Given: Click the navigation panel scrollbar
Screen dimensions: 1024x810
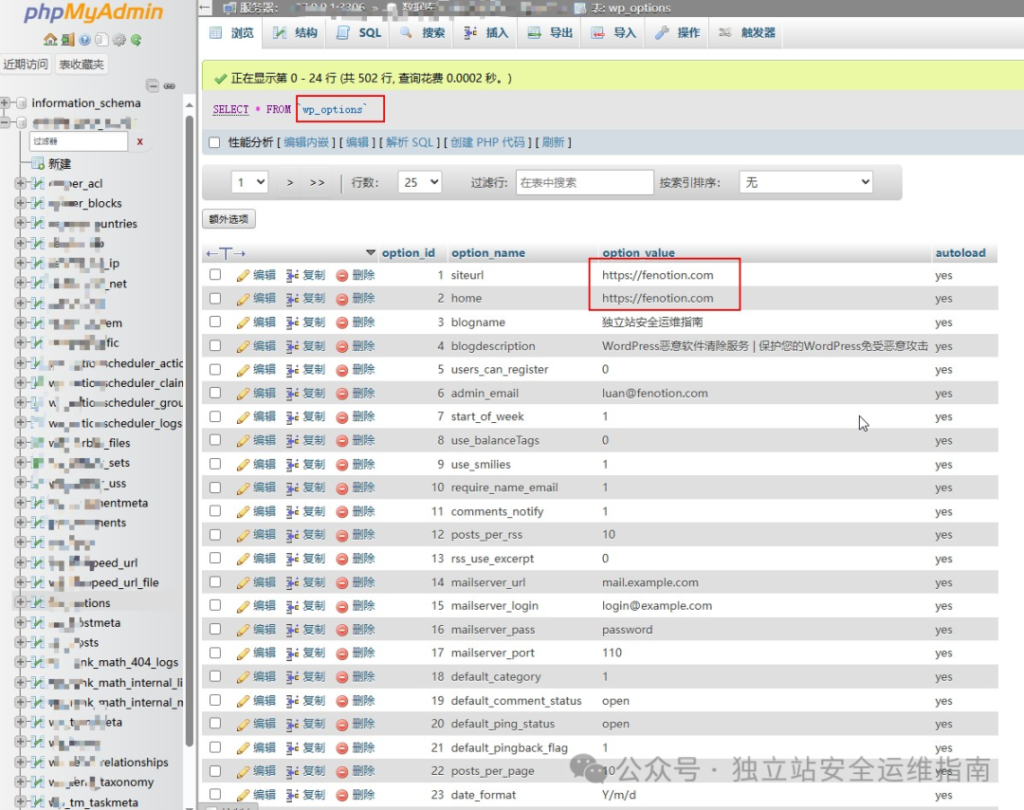Looking at the screenshot, I should 189,431.
